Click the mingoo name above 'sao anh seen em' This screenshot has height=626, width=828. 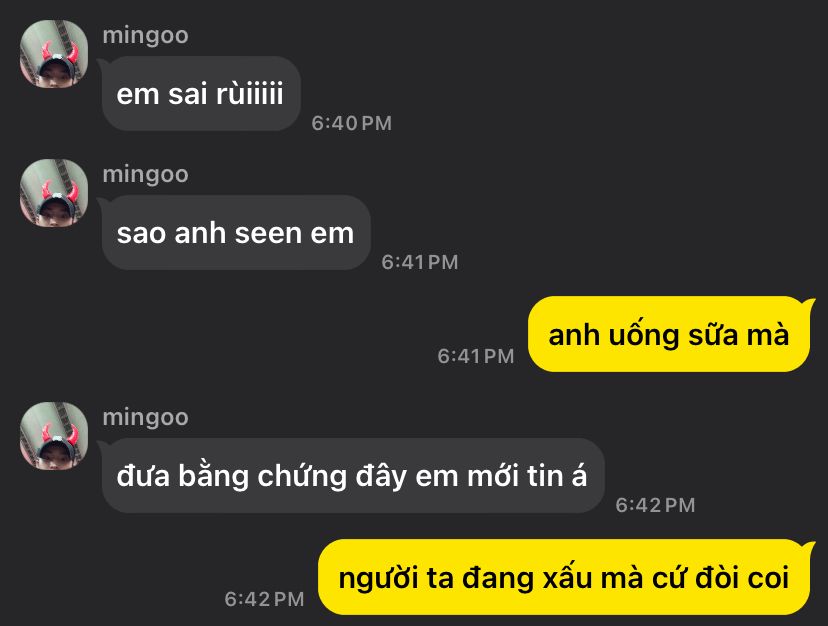click(145, 175)
